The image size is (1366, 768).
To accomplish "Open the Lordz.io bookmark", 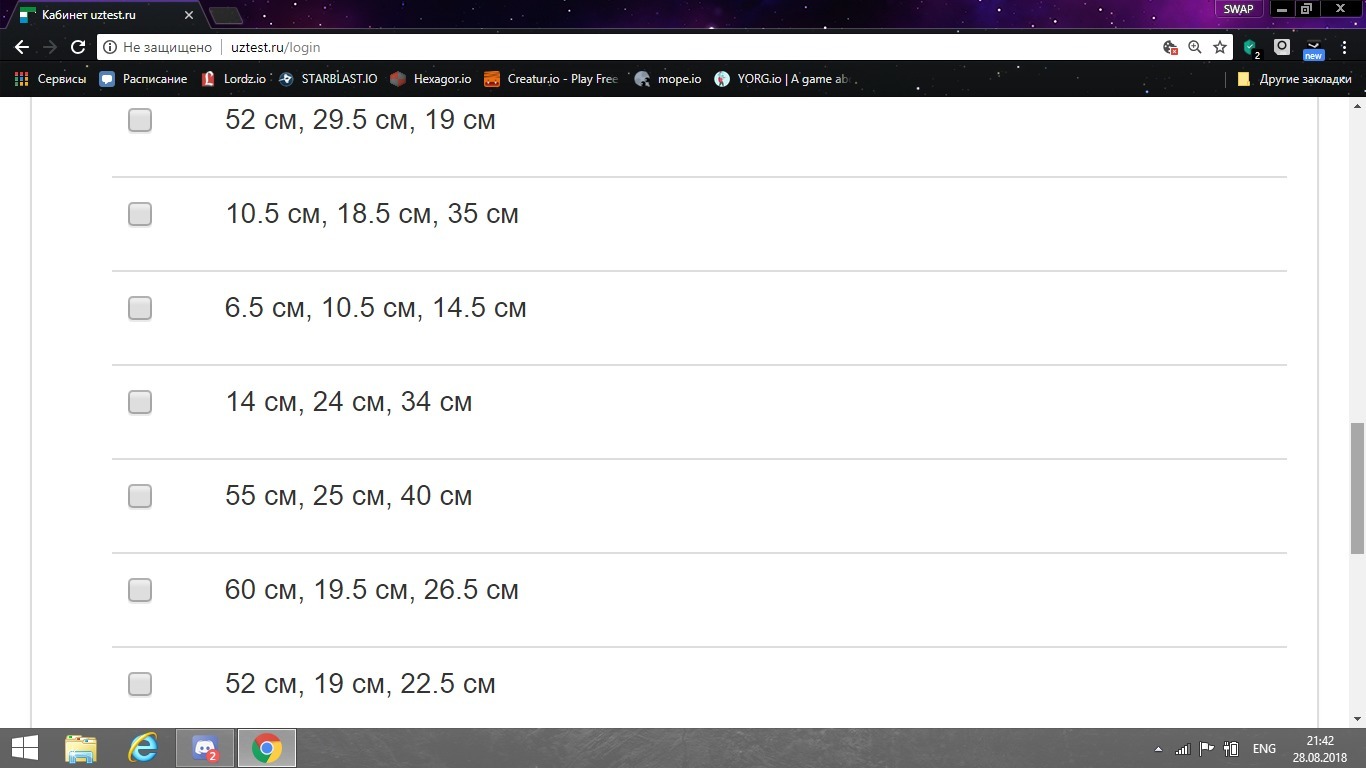I will [234, 79].
